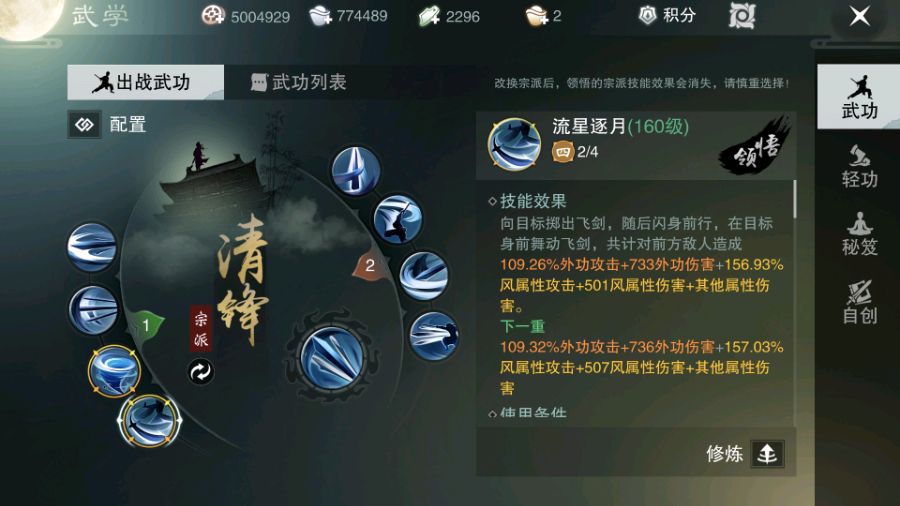The height and width of the screenshot is (506, 900).
Task: Click the sect swap circular arrows icon
Action: [x=201, y=372]
